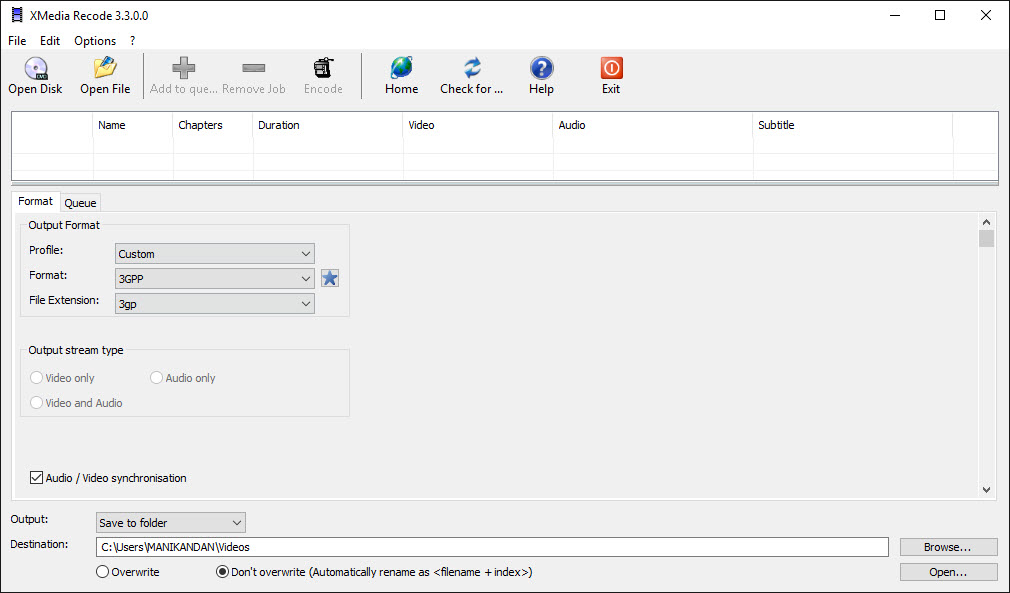Click the Open File folder icon
The width and height of the screenshot is (1010, 593).
[105, 68]
